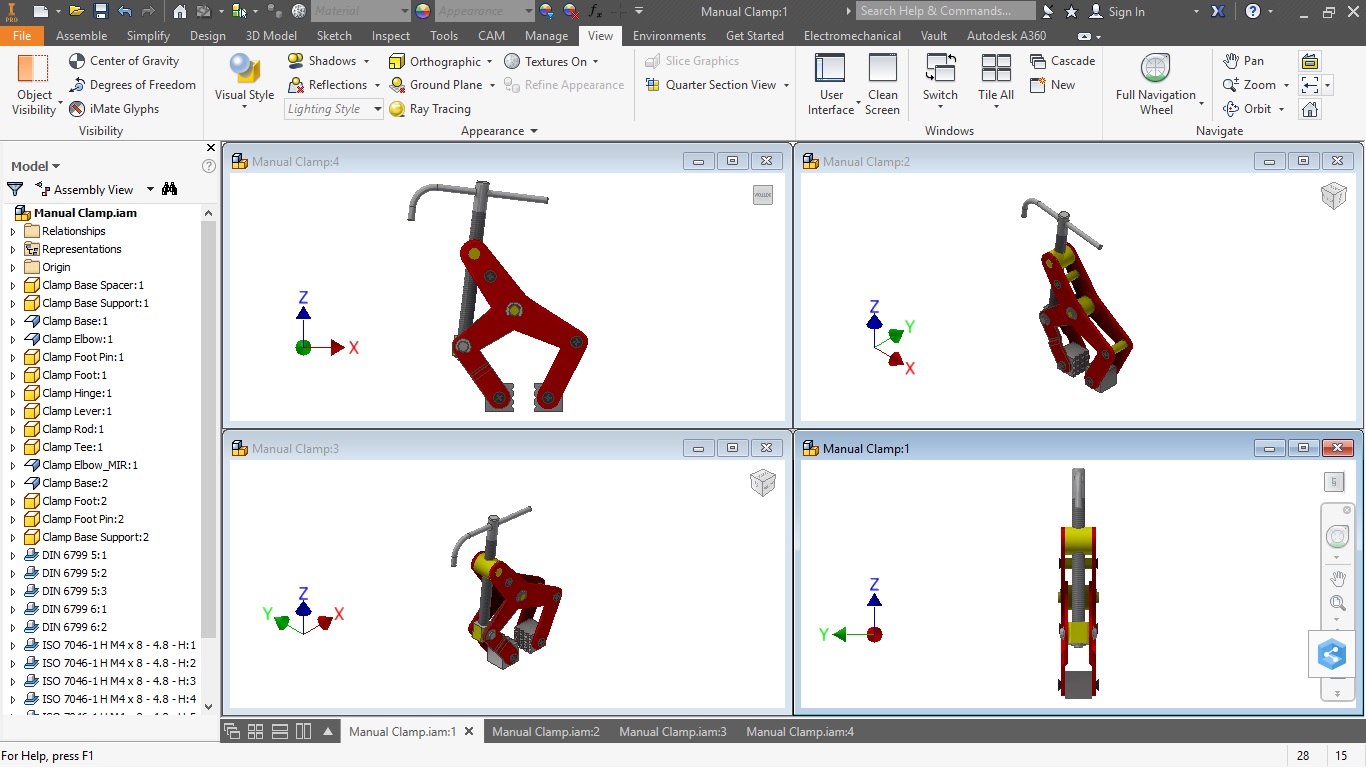Select the Zoom tool
The height and width of the screenshot is (768, 1366).
(x=1250, y=85)
